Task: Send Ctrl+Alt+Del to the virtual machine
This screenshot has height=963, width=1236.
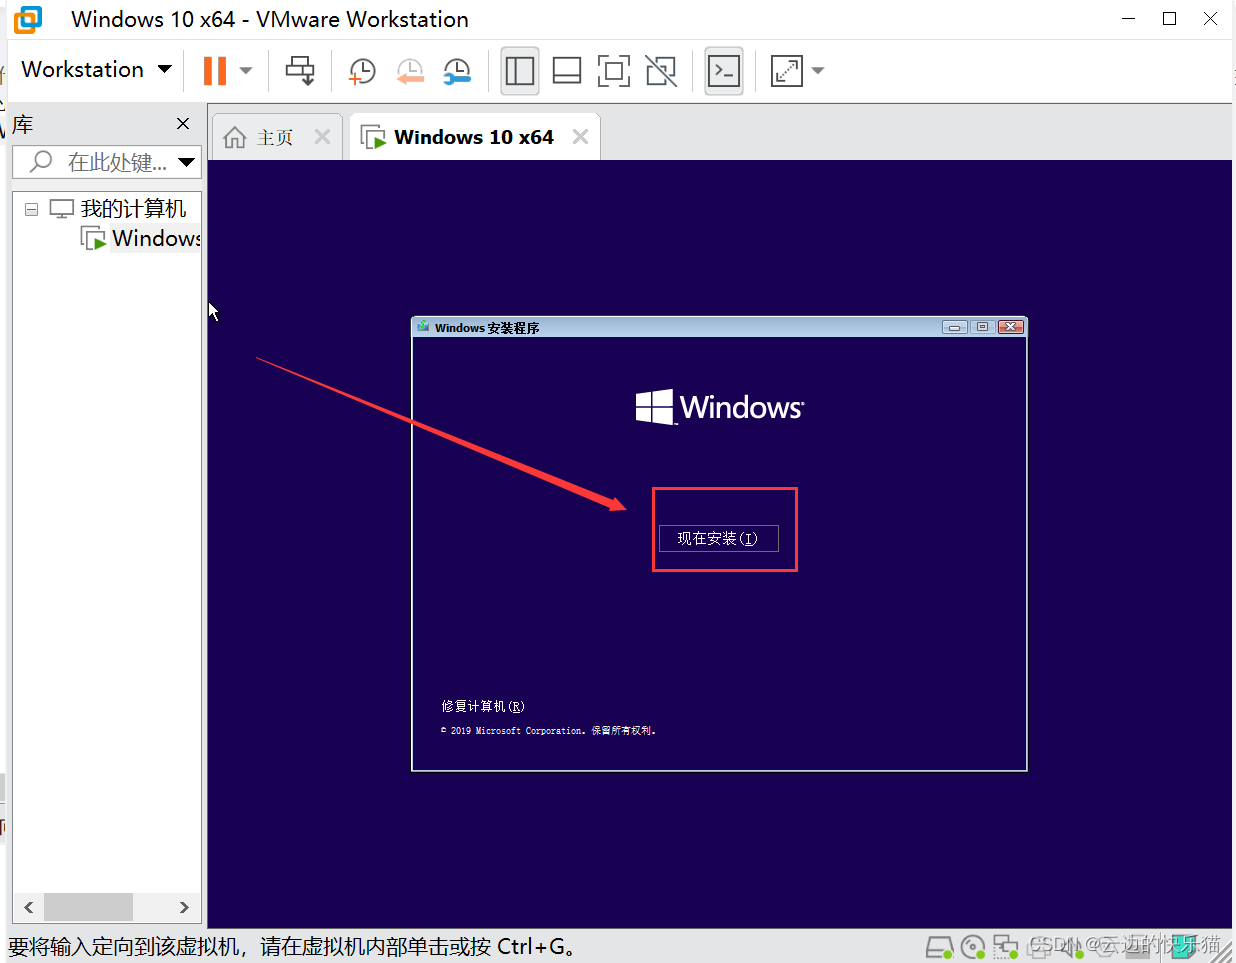Action: coord(300,70)
